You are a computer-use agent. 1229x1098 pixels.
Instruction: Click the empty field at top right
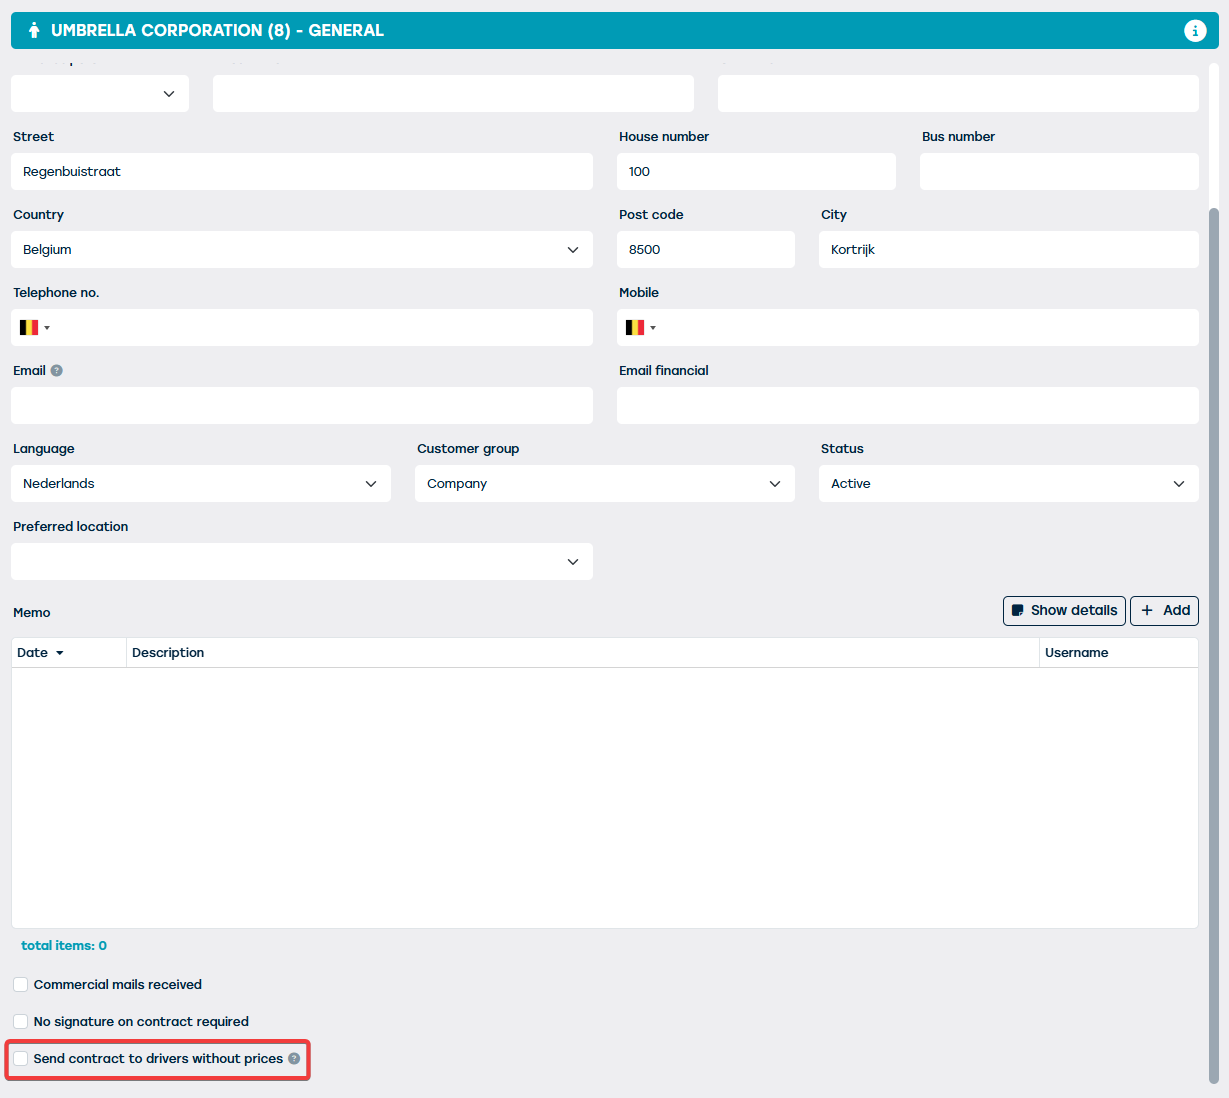point(958,94)
